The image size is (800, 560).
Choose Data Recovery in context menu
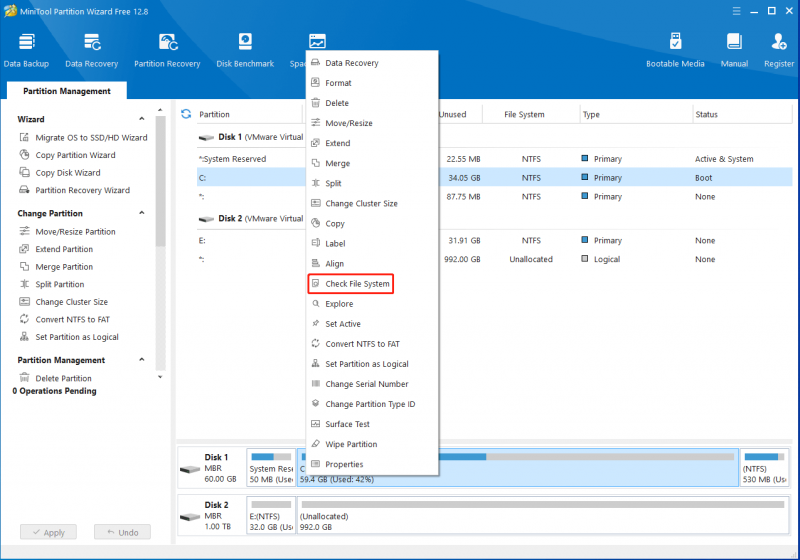[x=372, y=63]
